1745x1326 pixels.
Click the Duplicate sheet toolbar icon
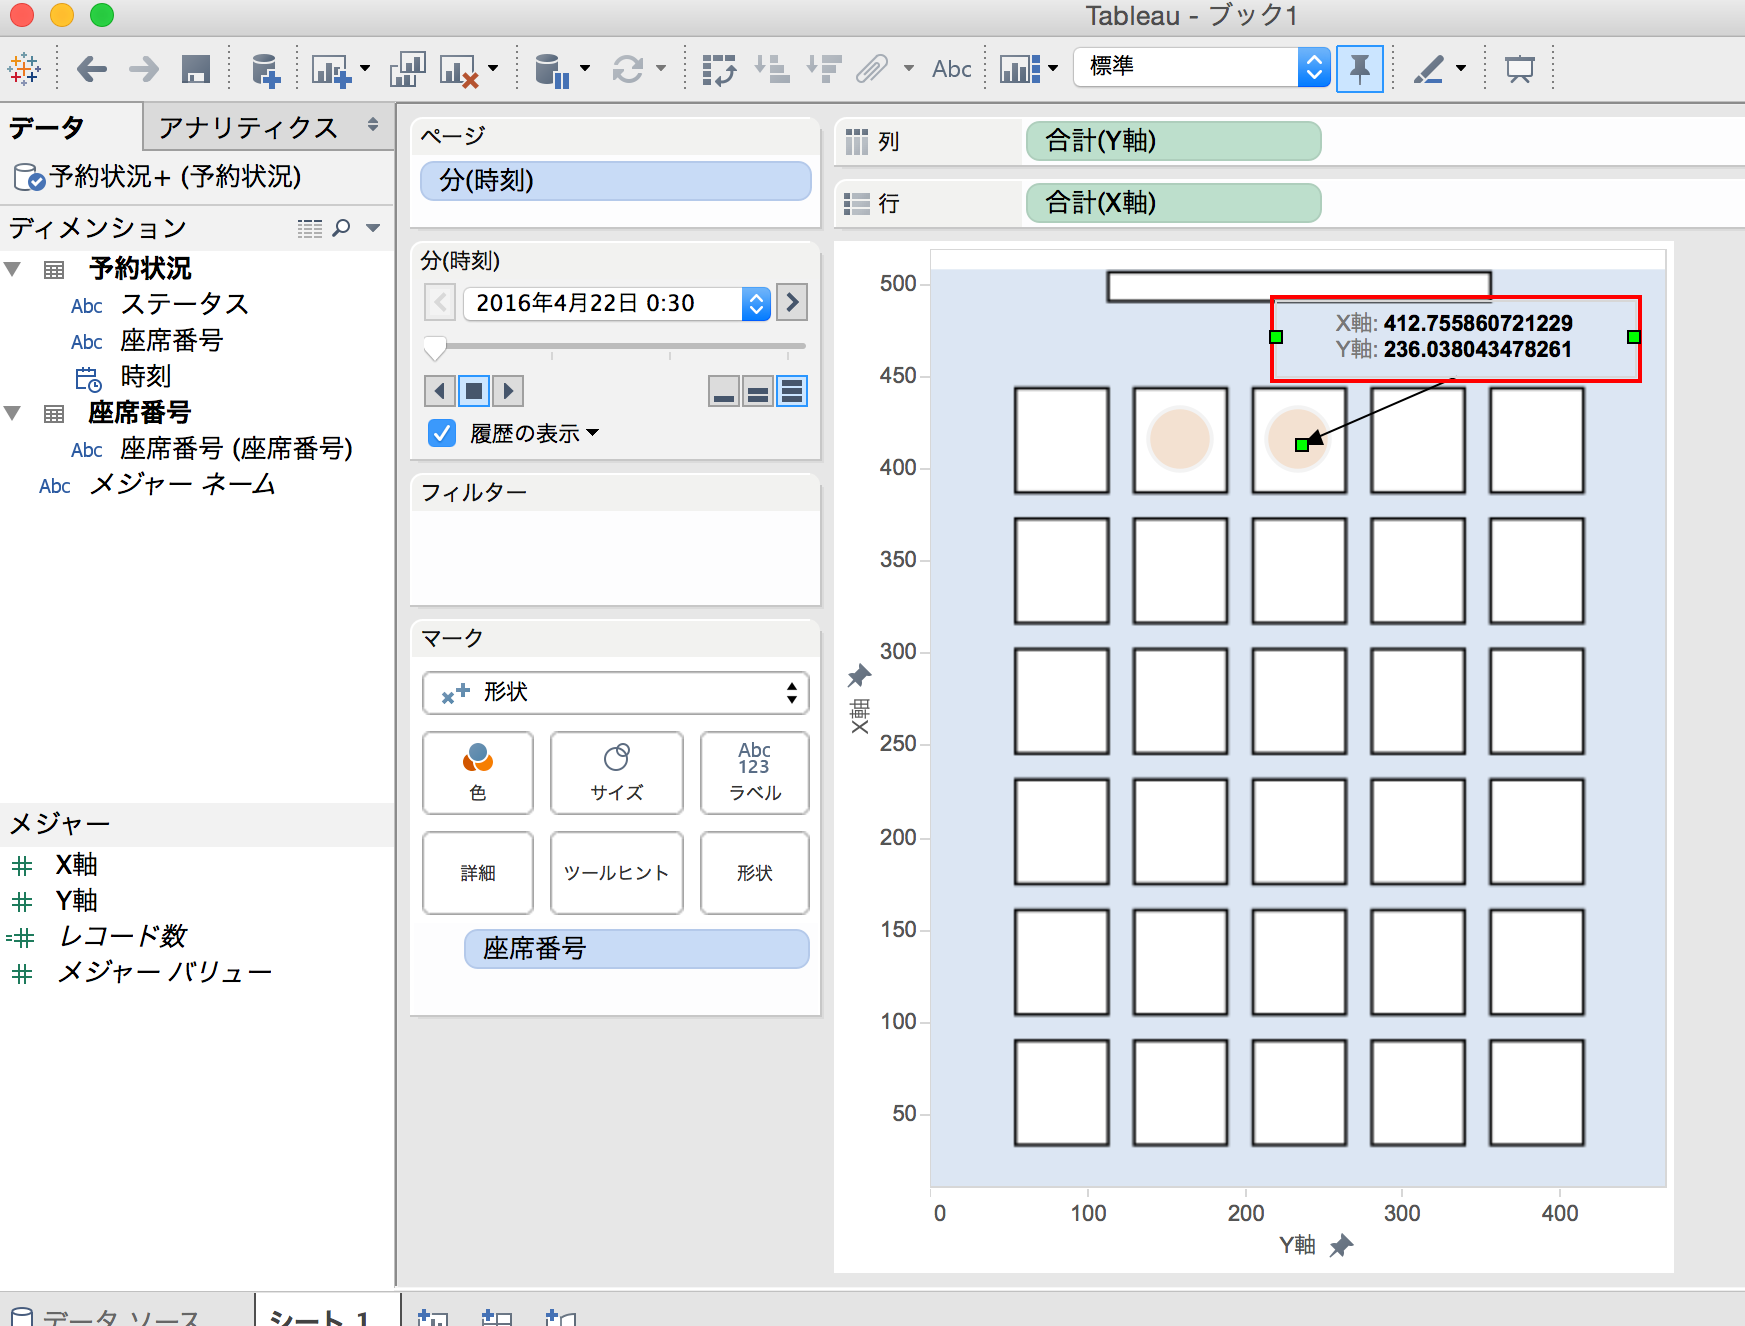point(407,68)
